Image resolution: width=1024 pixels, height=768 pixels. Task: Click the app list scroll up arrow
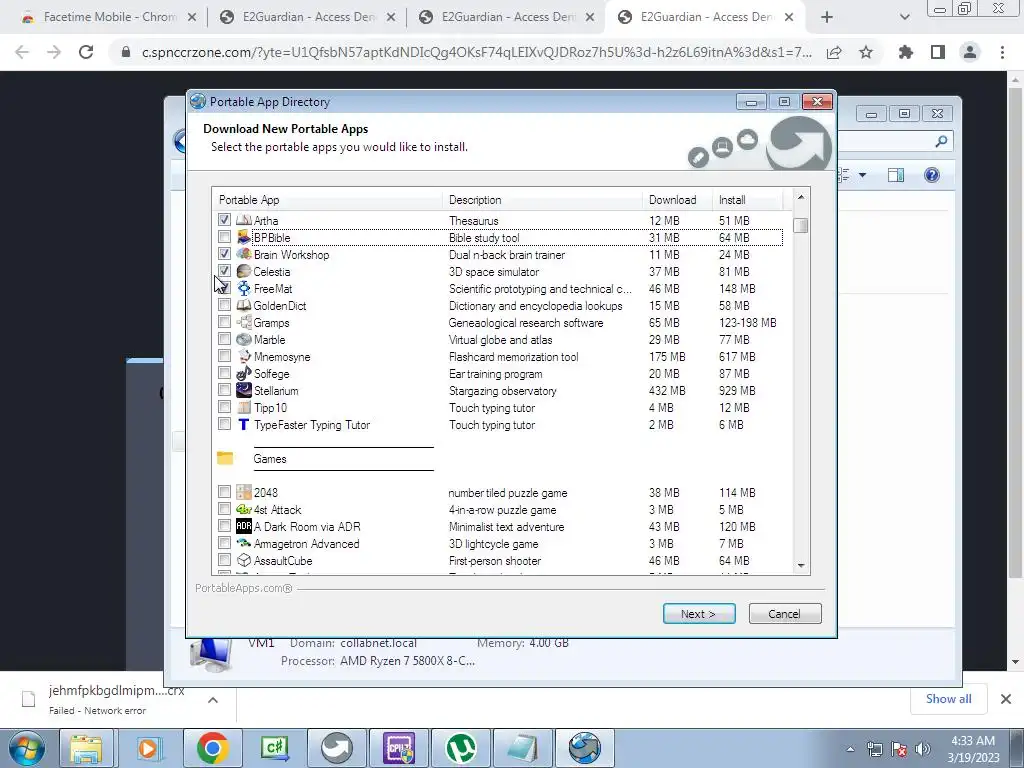tap(801, 197)
